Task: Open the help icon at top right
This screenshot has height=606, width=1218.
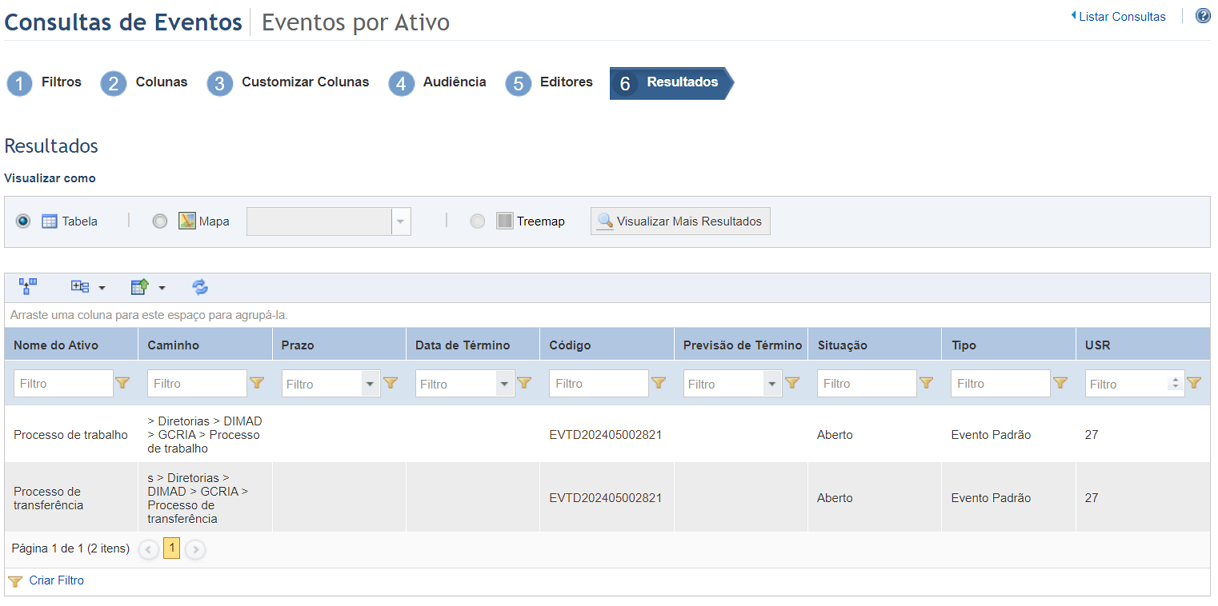Action: [1203, 16]
